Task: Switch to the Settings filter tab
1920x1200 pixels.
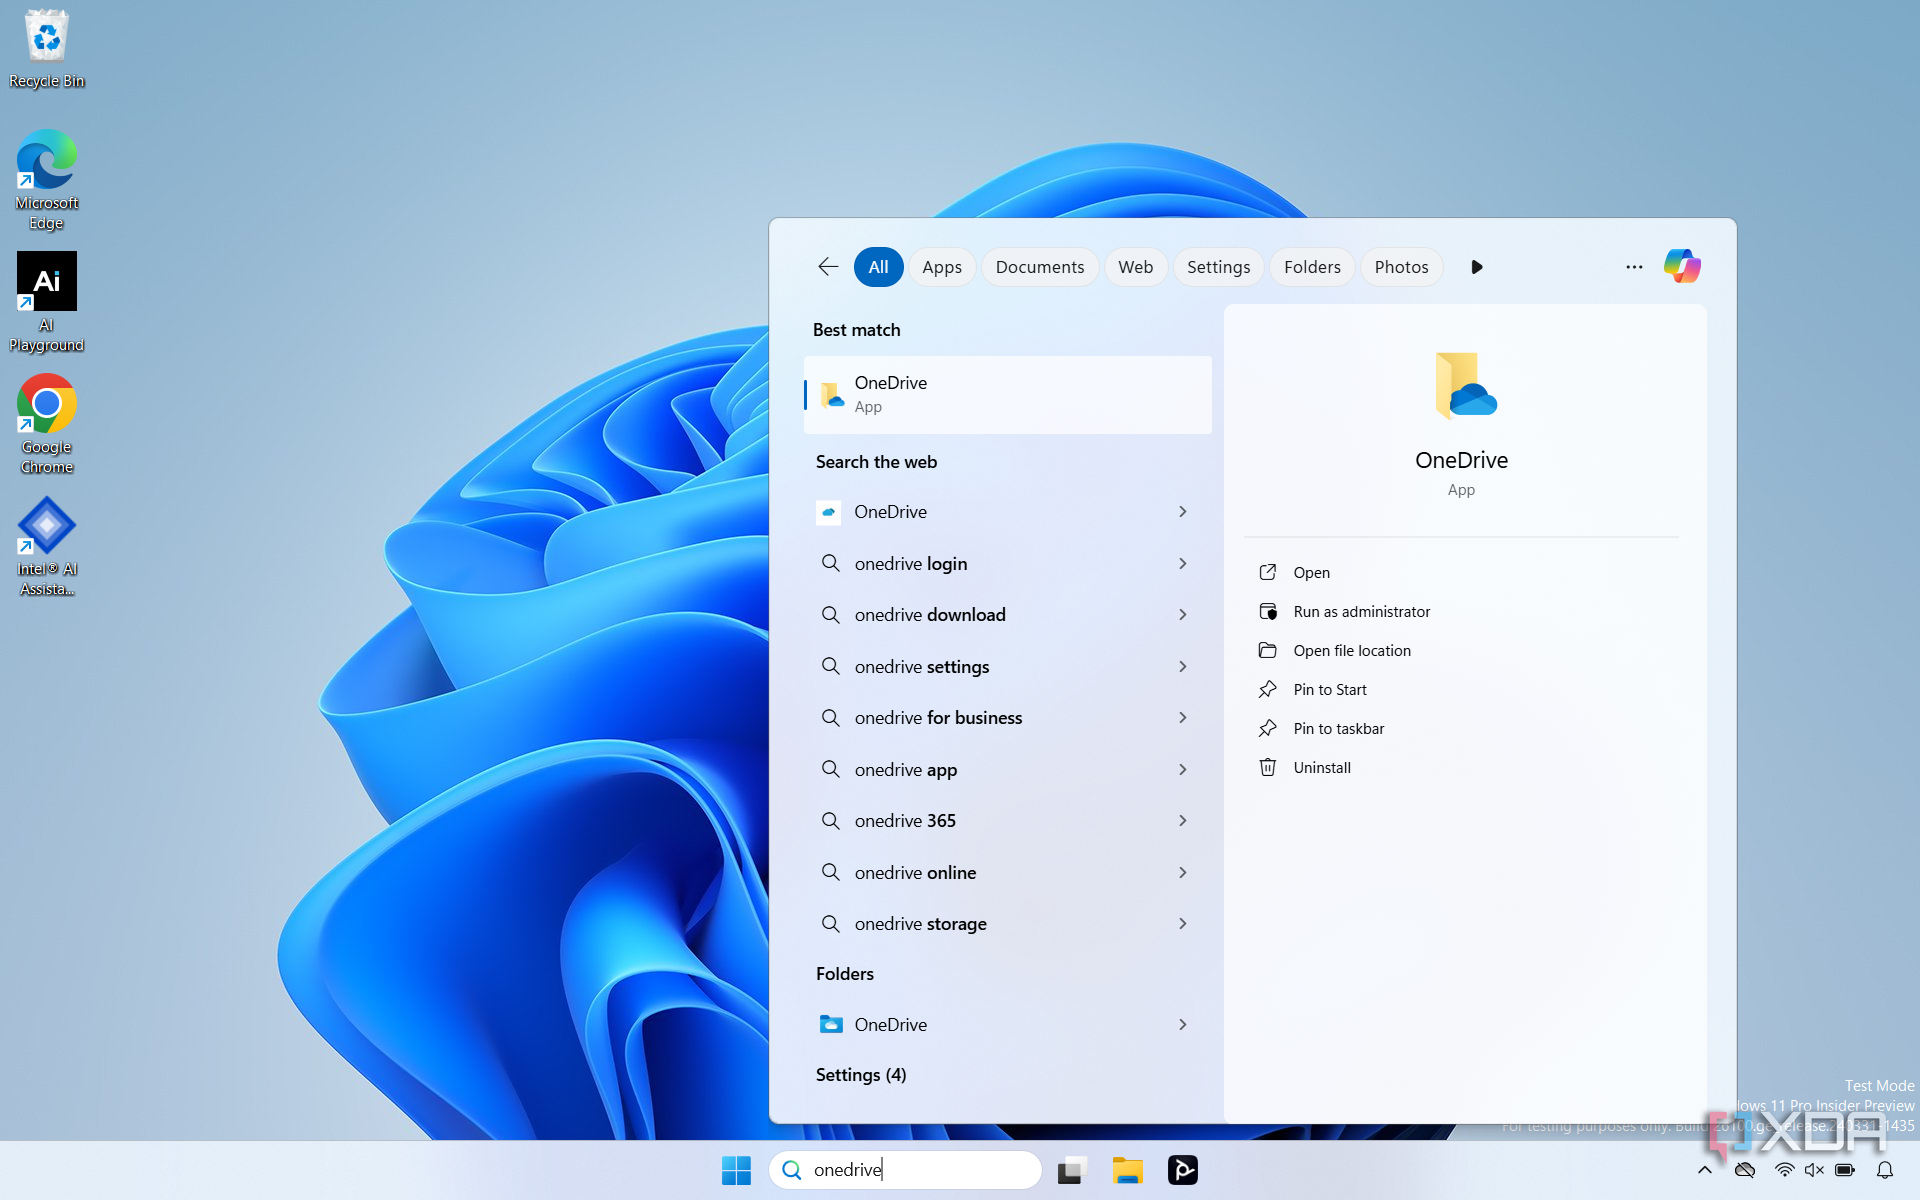Action: pyautogui.click(x=1218, y=267)
